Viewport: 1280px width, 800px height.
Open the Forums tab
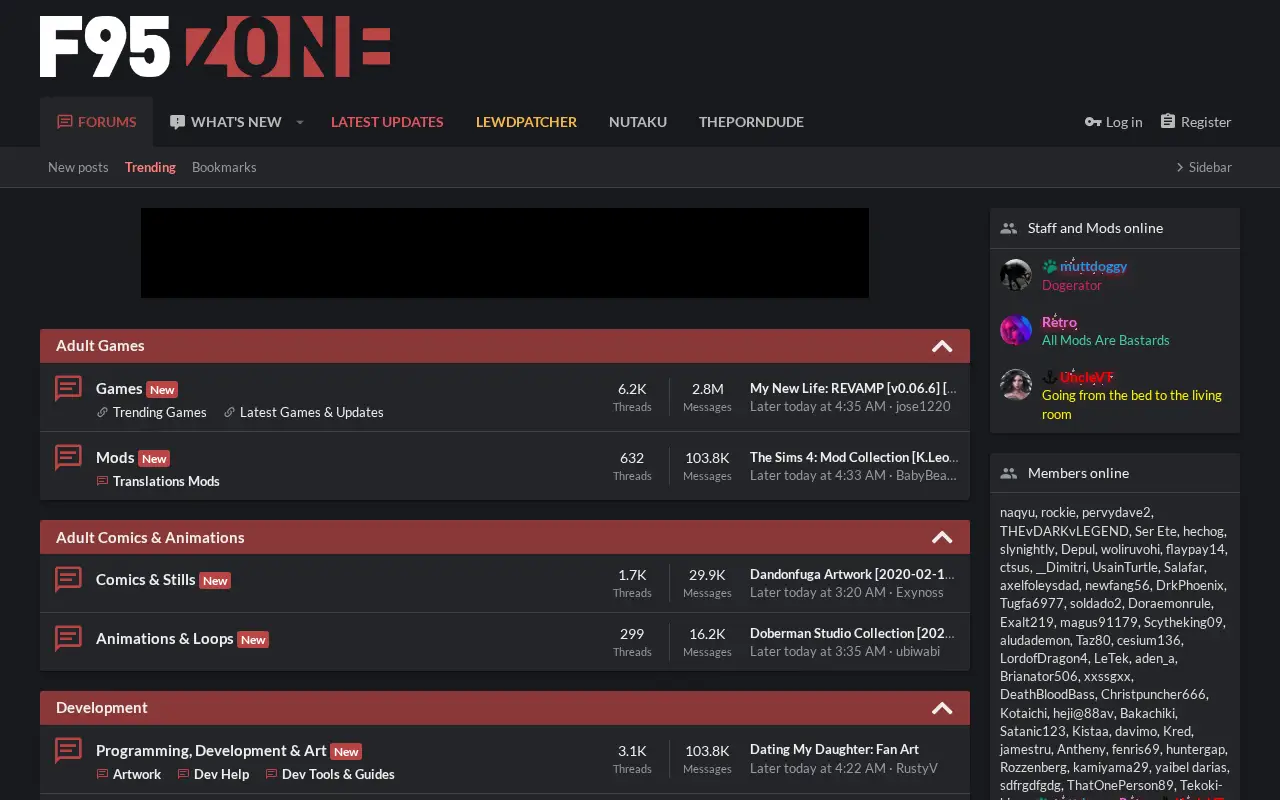click(96, 122)
